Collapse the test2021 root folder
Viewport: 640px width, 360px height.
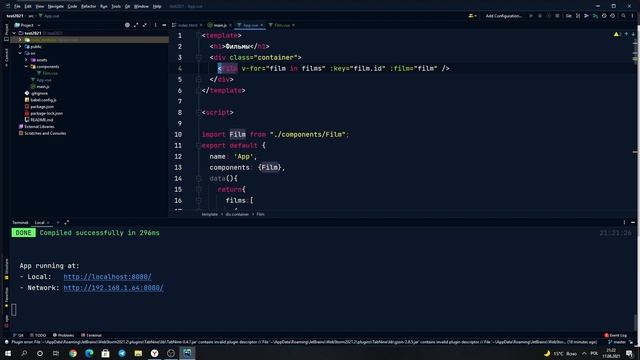pos(14,33)
